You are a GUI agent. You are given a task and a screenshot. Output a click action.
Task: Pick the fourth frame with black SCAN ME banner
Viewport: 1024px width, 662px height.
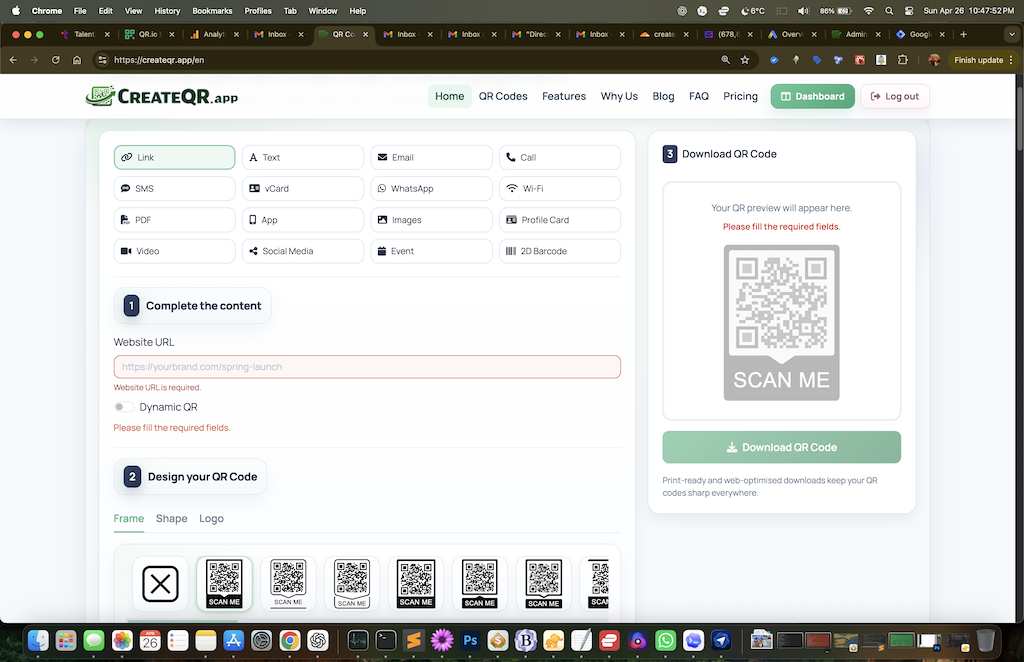point(416,584)
